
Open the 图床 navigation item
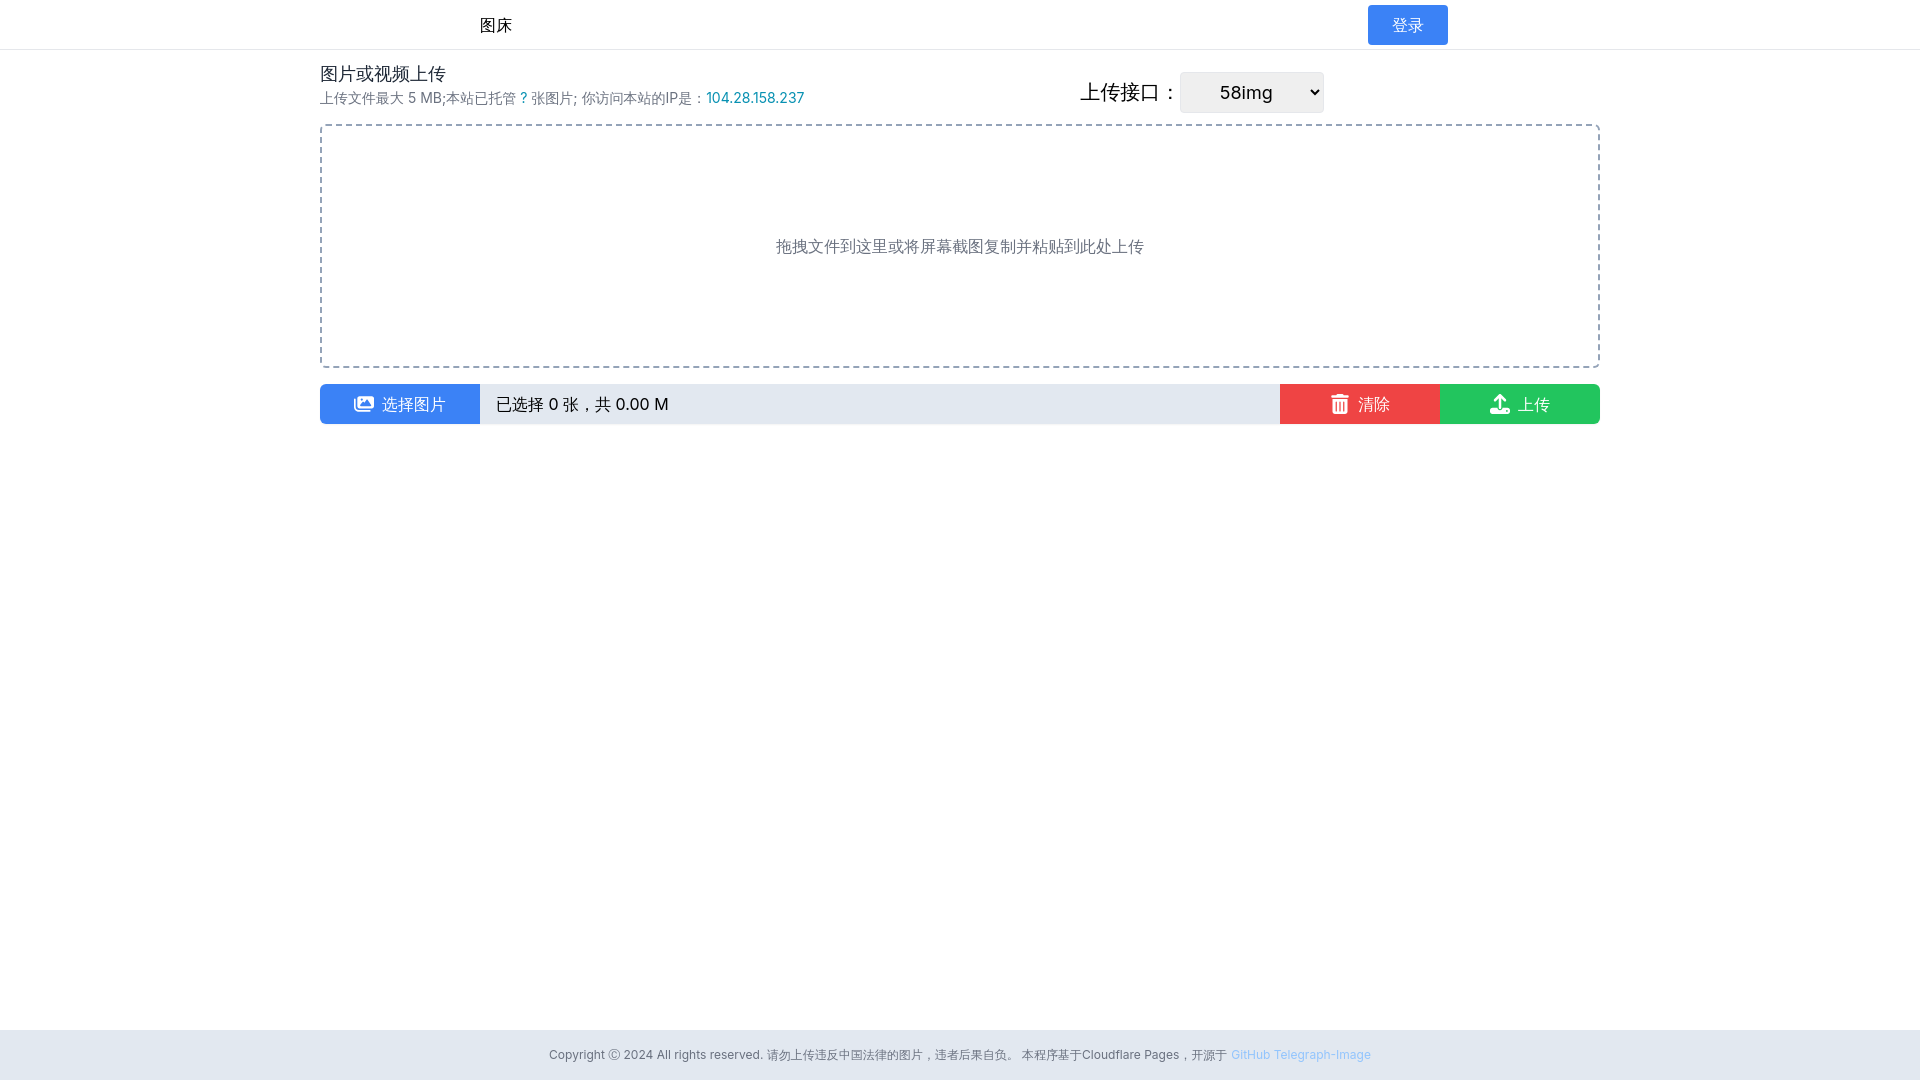496,25
